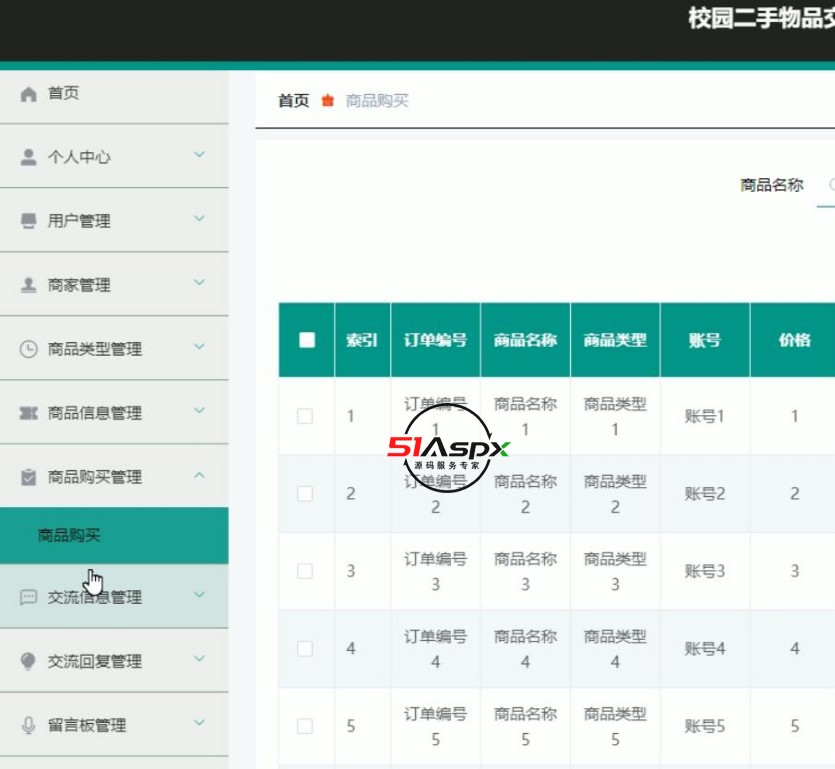This screenshot has width=835, height=769.
Task: Enable the checkbox on row index 5
Action: [x=305, y=726]
